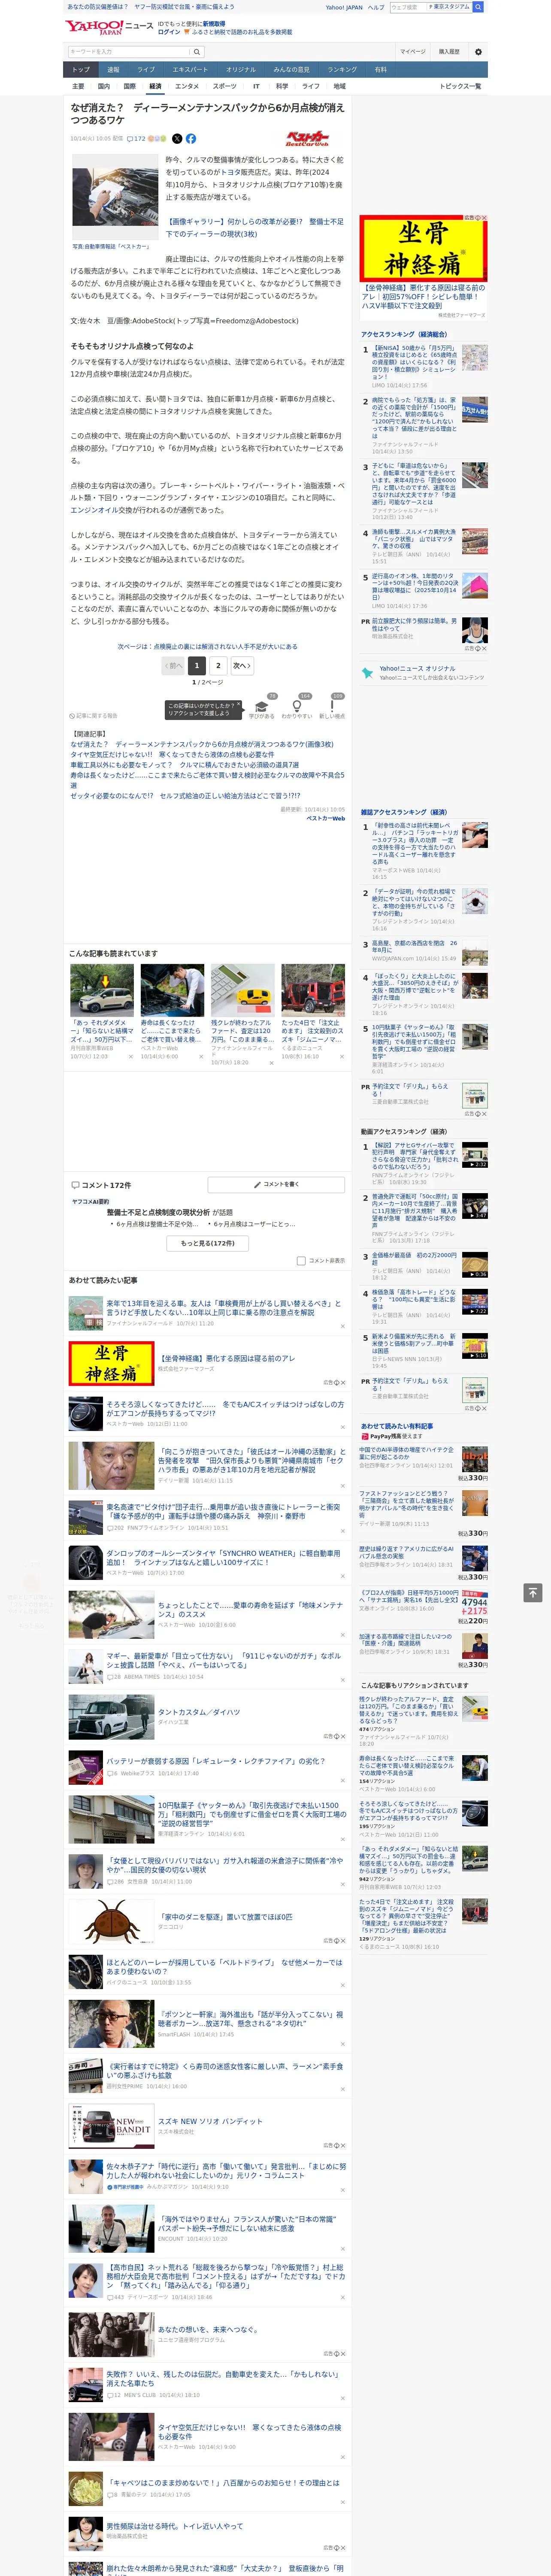
Task: Click the 次へ pagination button
Action: point(242,665)
